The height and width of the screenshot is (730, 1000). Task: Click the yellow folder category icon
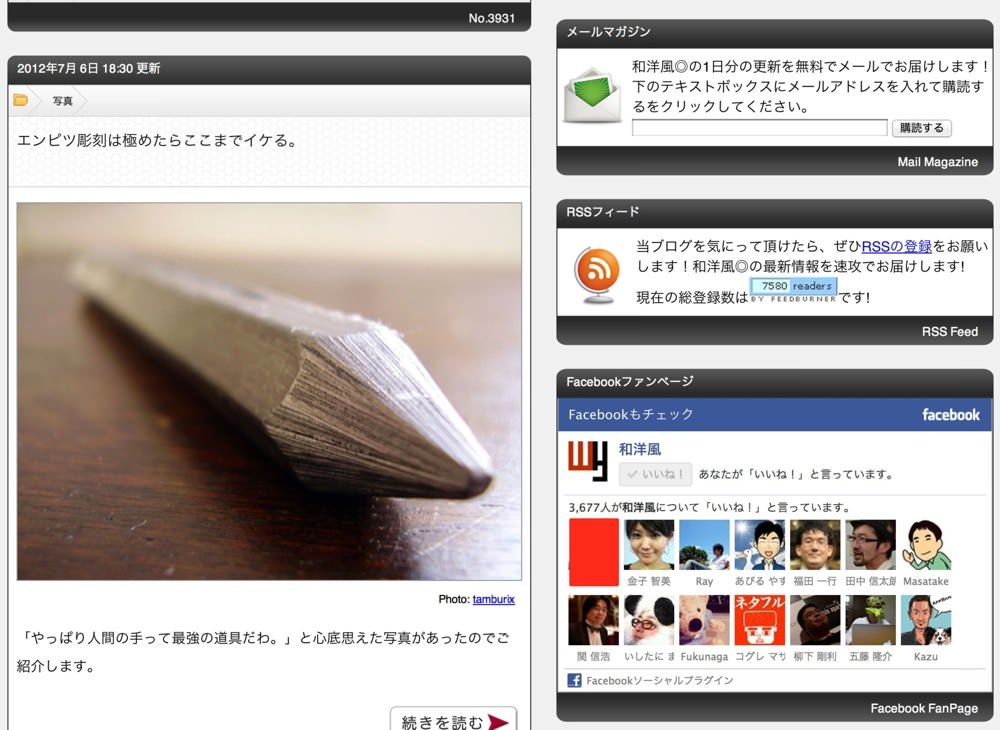click(20, 100)
